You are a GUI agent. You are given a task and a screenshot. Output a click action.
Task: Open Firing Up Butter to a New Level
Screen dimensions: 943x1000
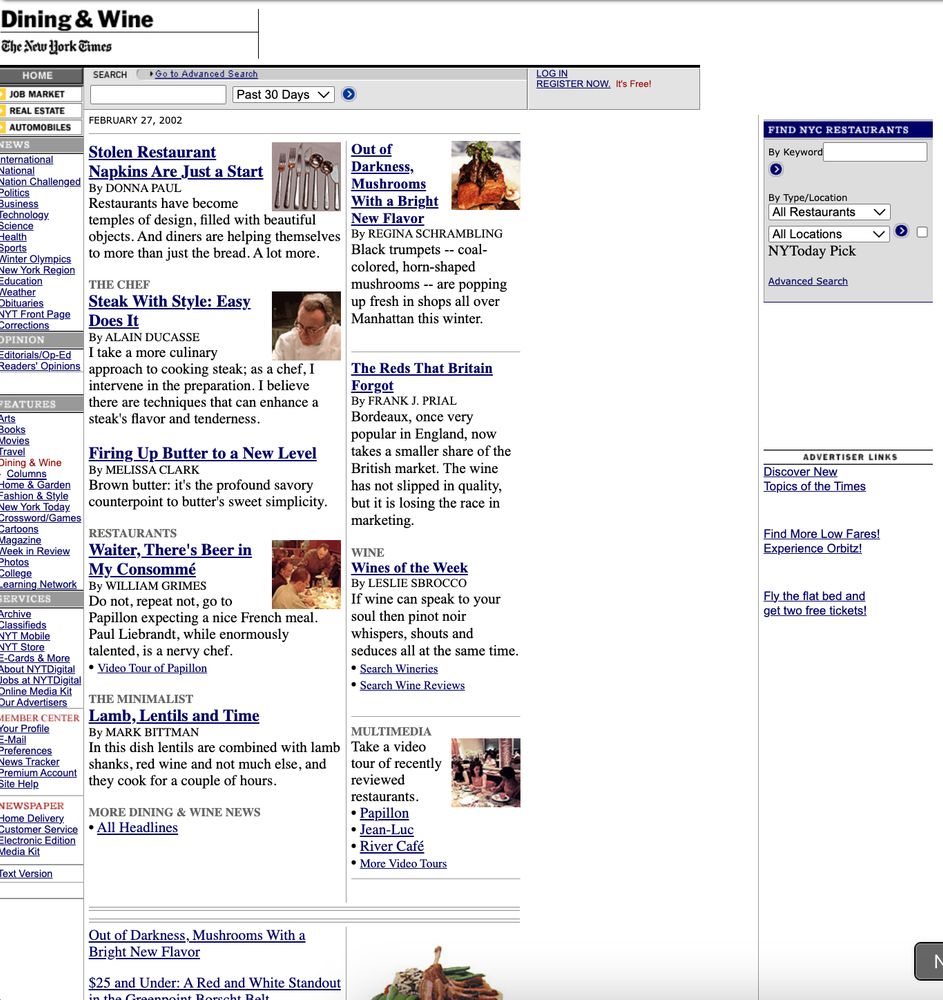202,453
